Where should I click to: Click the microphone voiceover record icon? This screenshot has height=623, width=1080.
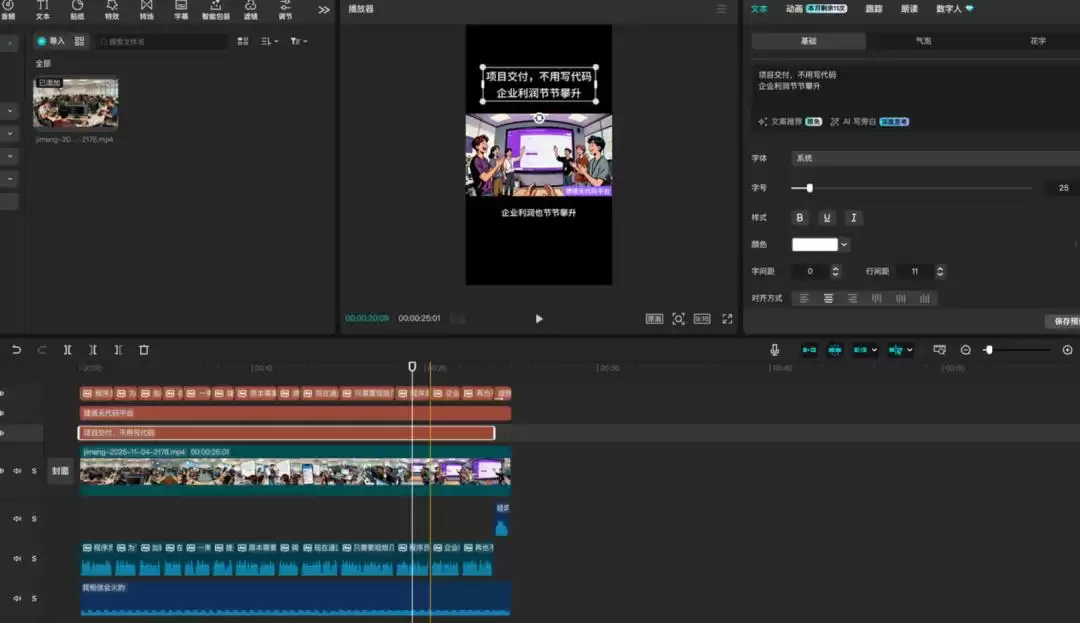pyautogui.click(x=774, y=350)
